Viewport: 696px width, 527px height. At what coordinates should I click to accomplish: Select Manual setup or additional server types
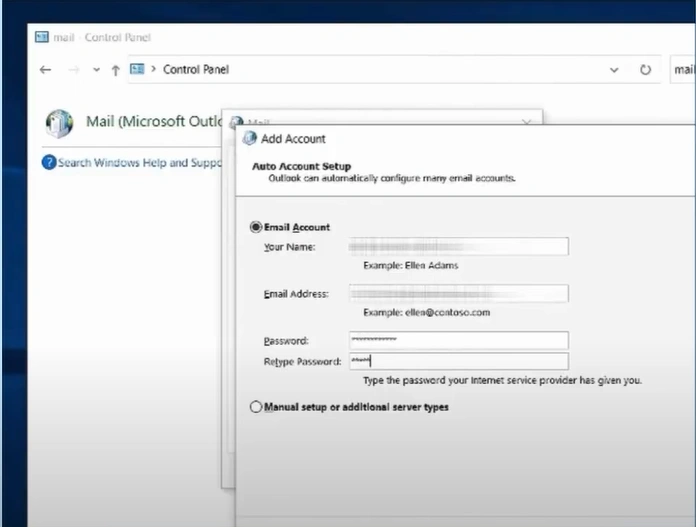[x=256, y=407]
